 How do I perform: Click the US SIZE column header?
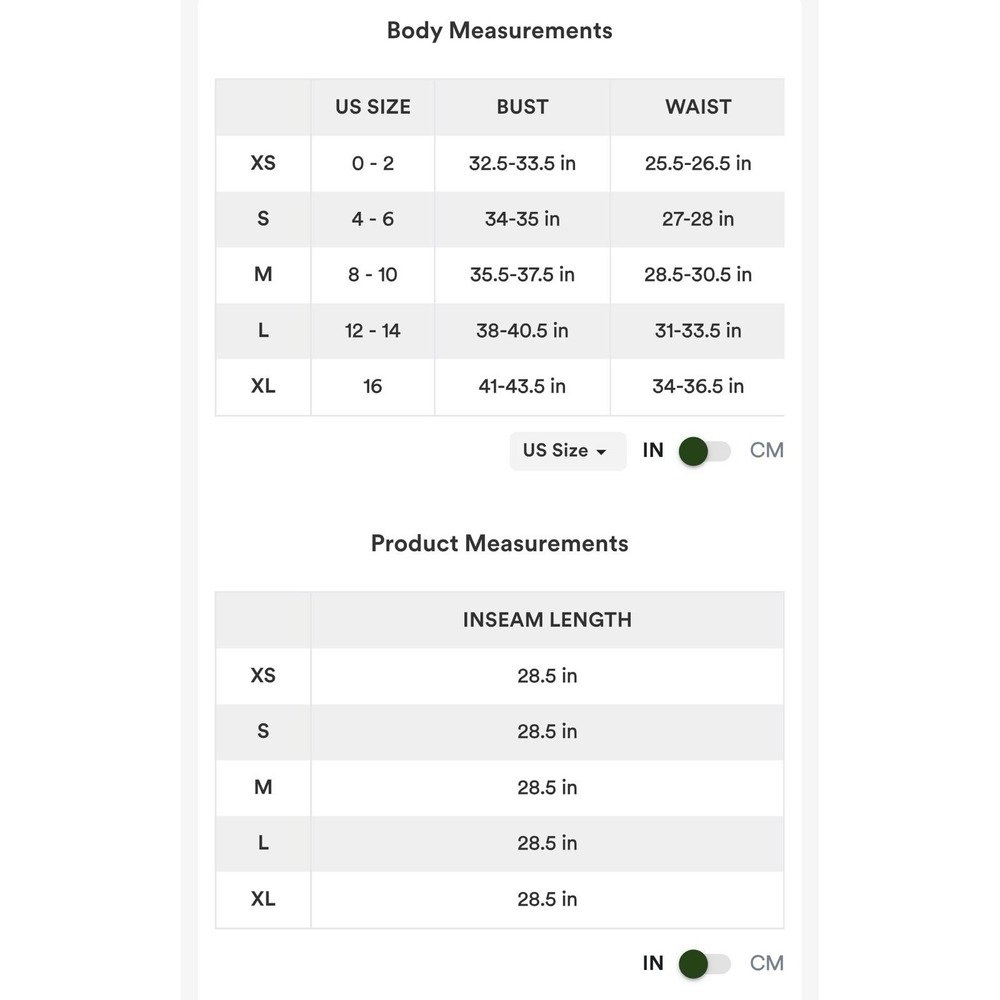pyautogui.click(x=373, y=107)
